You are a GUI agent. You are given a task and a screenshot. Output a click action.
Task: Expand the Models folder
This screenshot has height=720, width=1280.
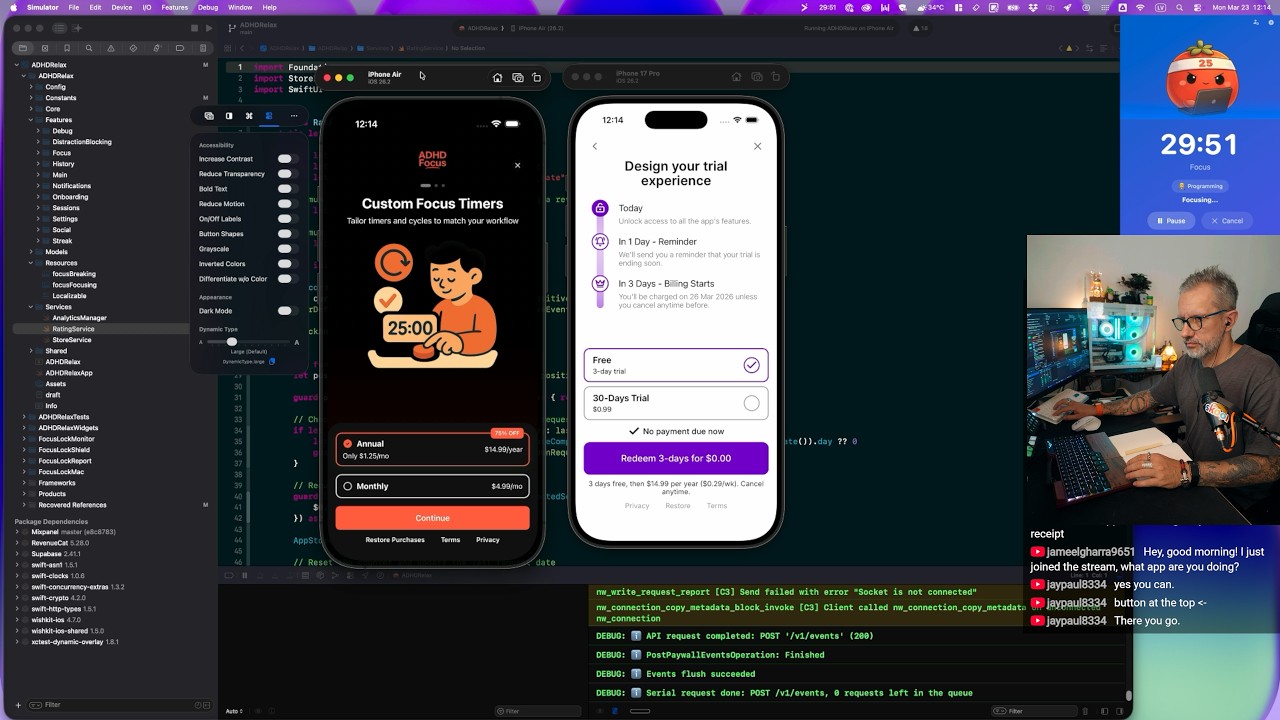[x=30, y=252]
